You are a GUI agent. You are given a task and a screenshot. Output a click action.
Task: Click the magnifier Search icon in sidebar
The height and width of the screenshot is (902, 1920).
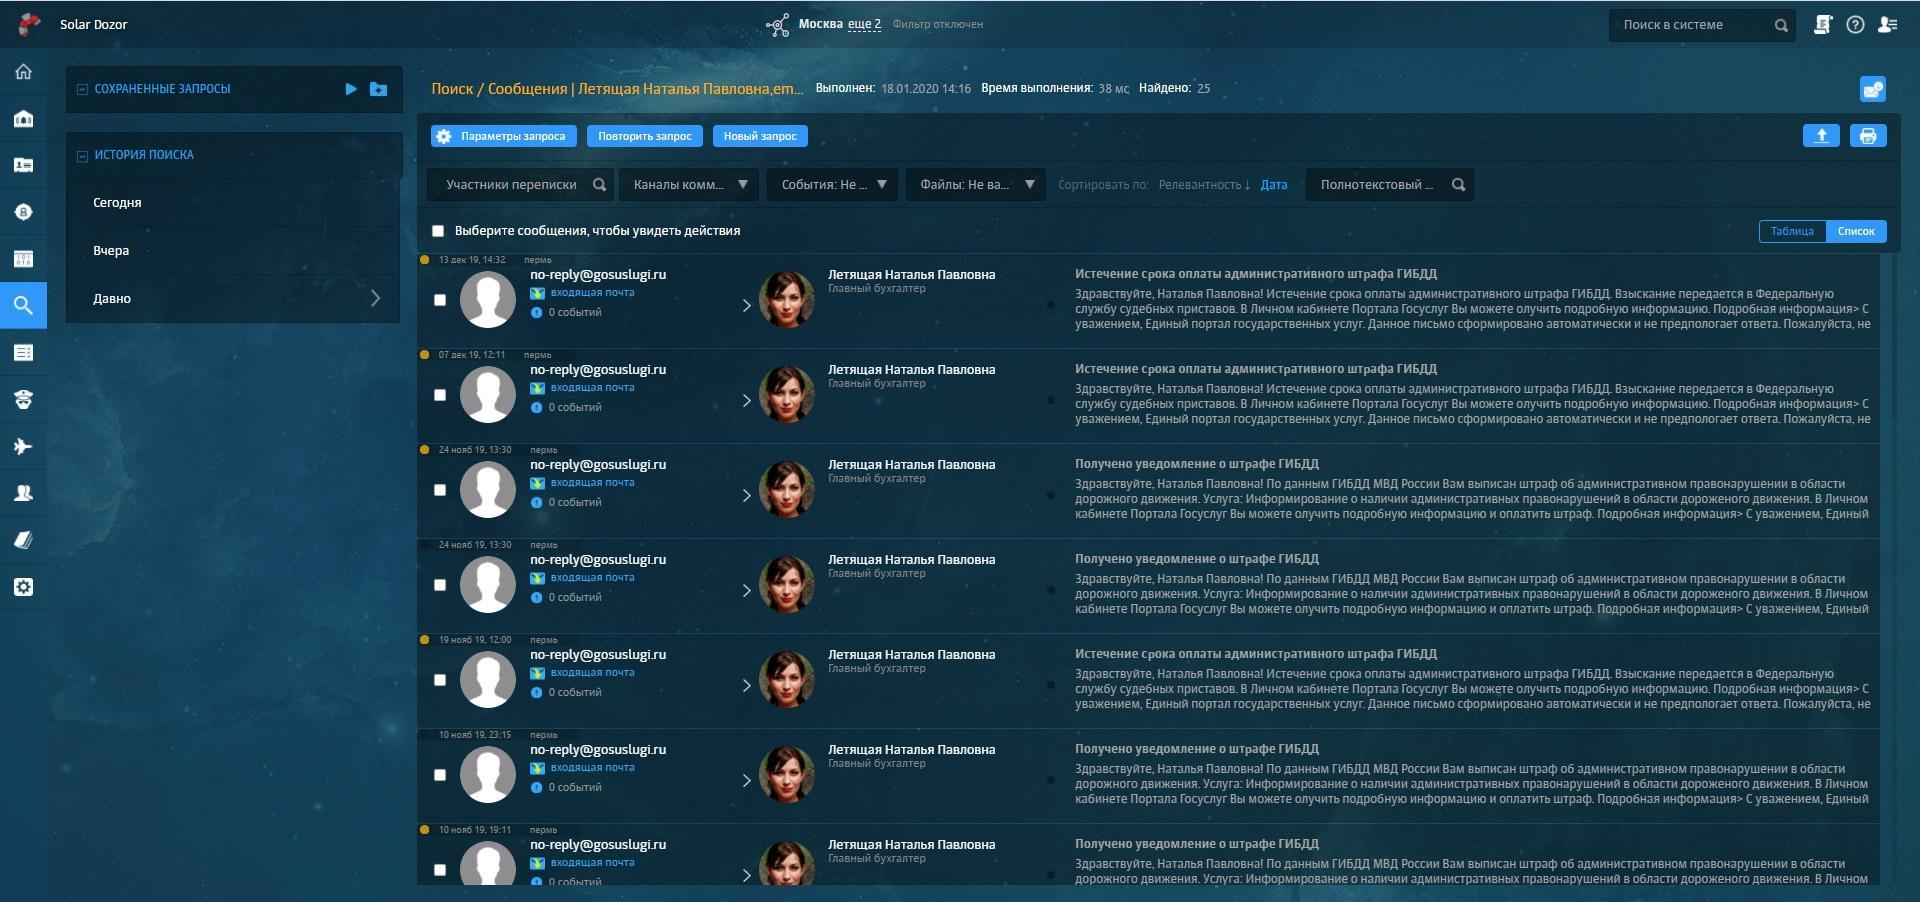[x=23, y=306]
